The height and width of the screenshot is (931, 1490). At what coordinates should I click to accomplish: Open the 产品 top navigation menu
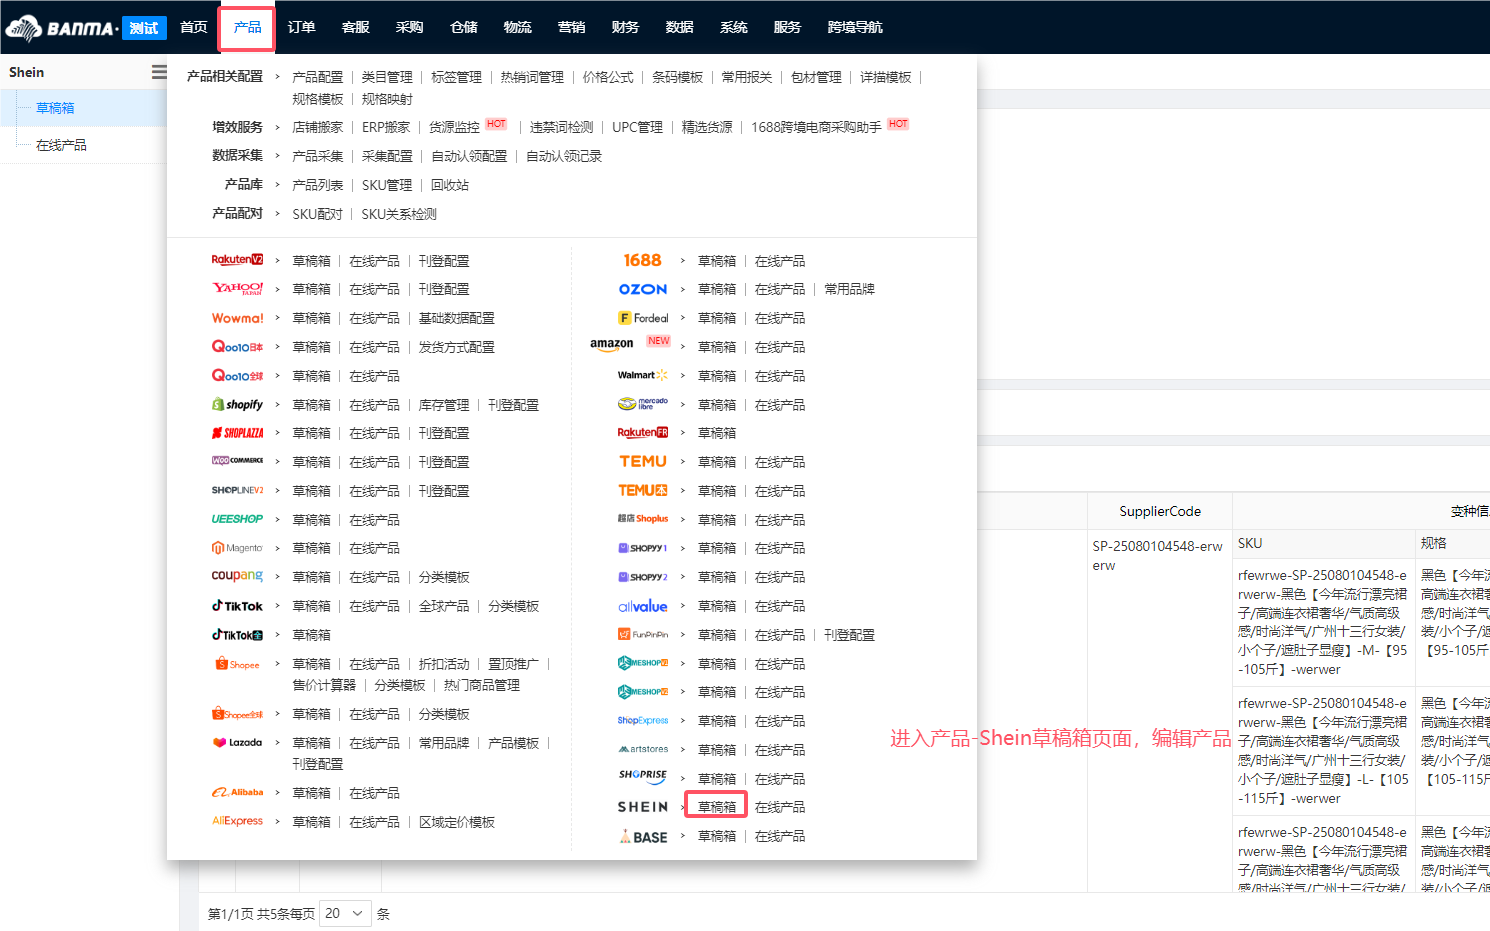click(247, 27)
